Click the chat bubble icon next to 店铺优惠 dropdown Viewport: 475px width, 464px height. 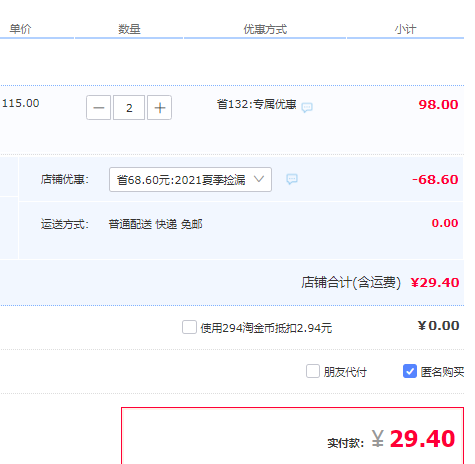pos(292,179)
